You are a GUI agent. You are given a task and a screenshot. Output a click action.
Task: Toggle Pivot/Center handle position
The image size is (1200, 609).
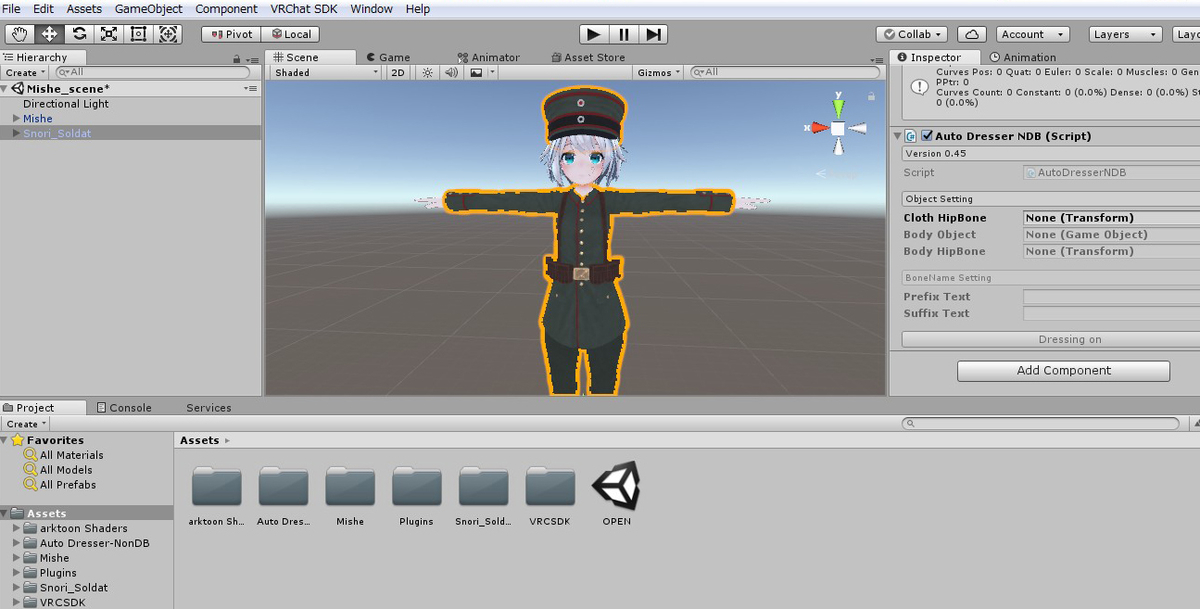(231, 34)
